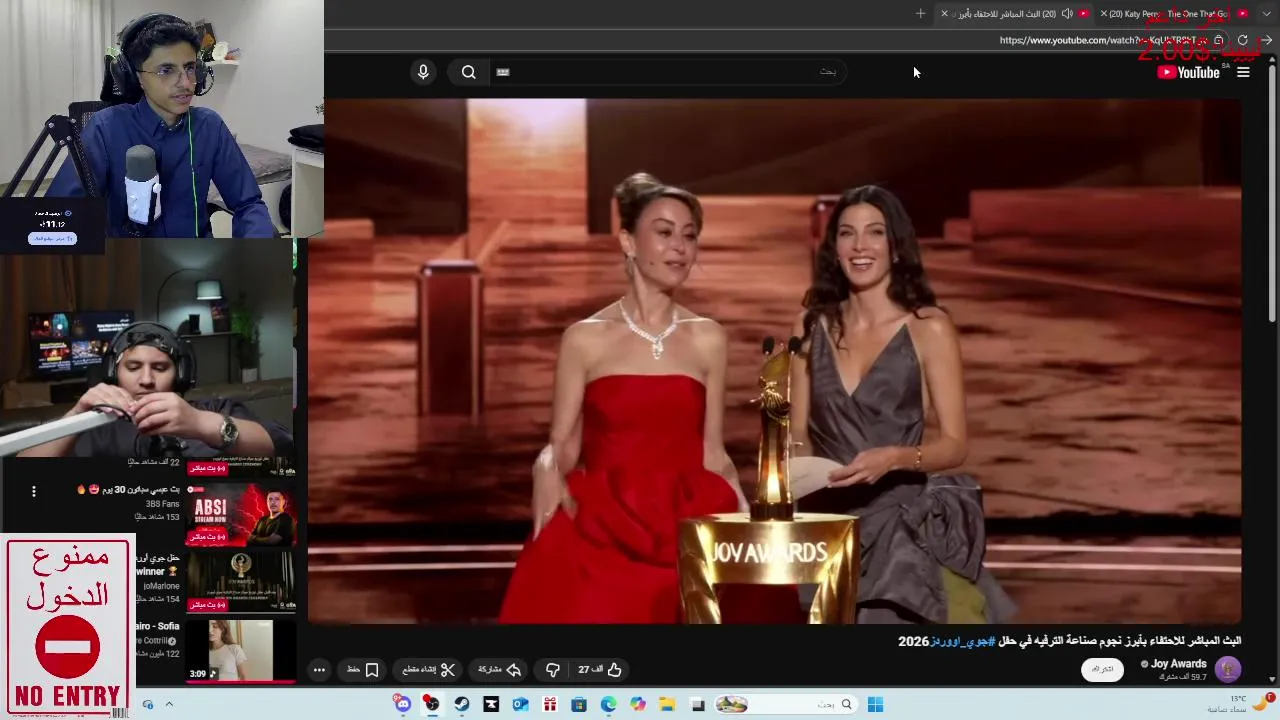Click the YouTube search magnifier button

point(468,72)
